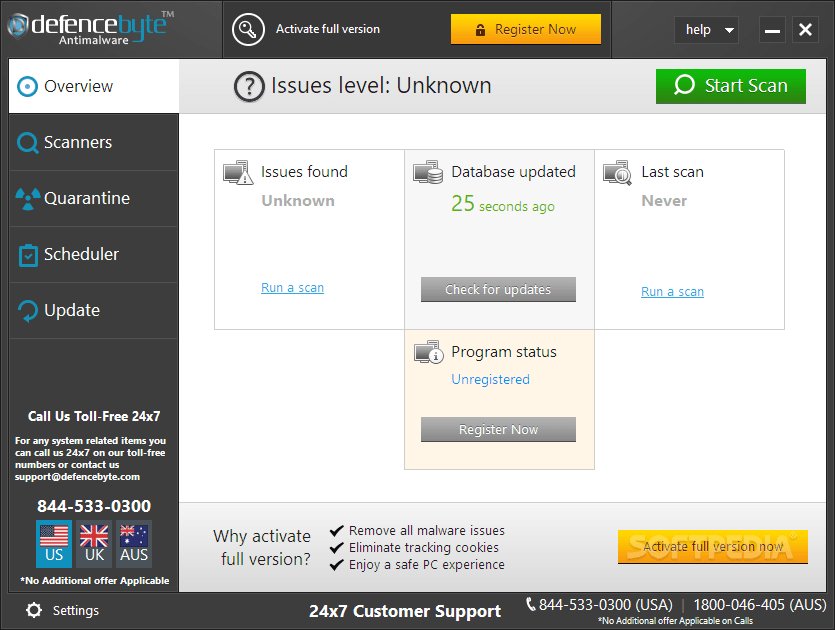Click the speech bubble icon on Start Scan
The image size is (835, 630).
[x=684, y=85]
